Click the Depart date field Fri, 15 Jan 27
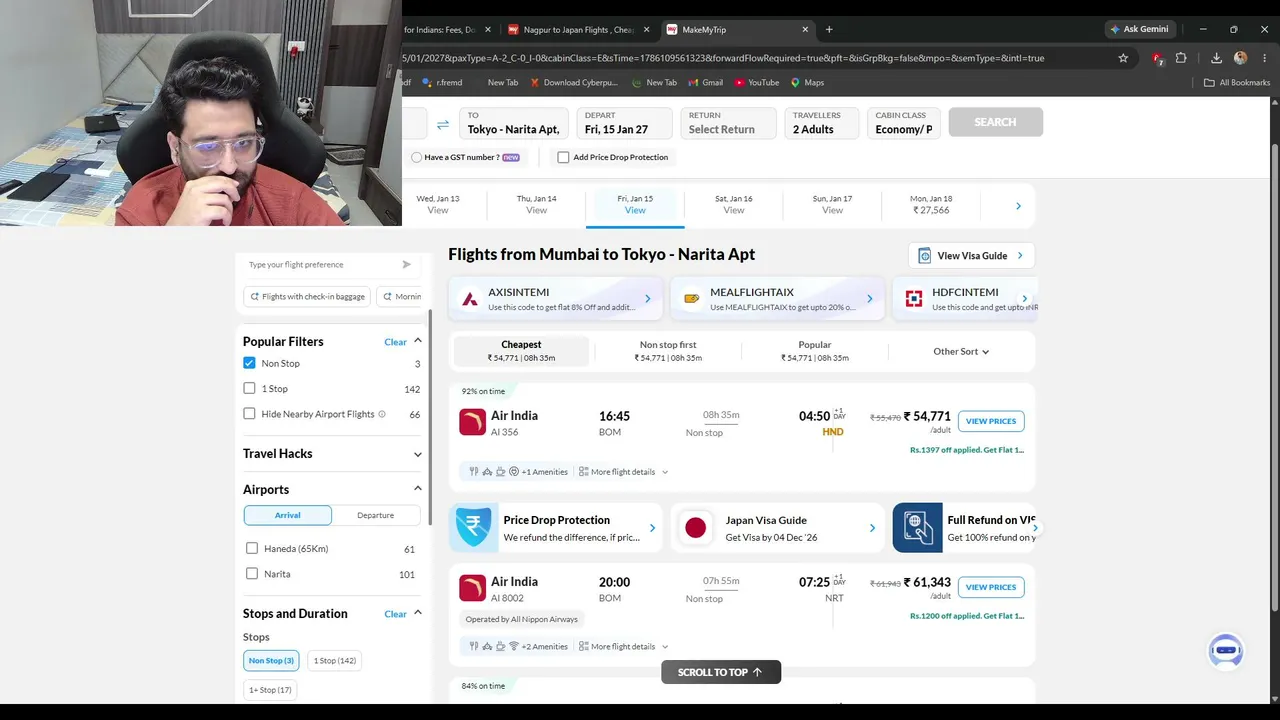Viewport: 1280px width, 720px height. [x=624, y=123]
